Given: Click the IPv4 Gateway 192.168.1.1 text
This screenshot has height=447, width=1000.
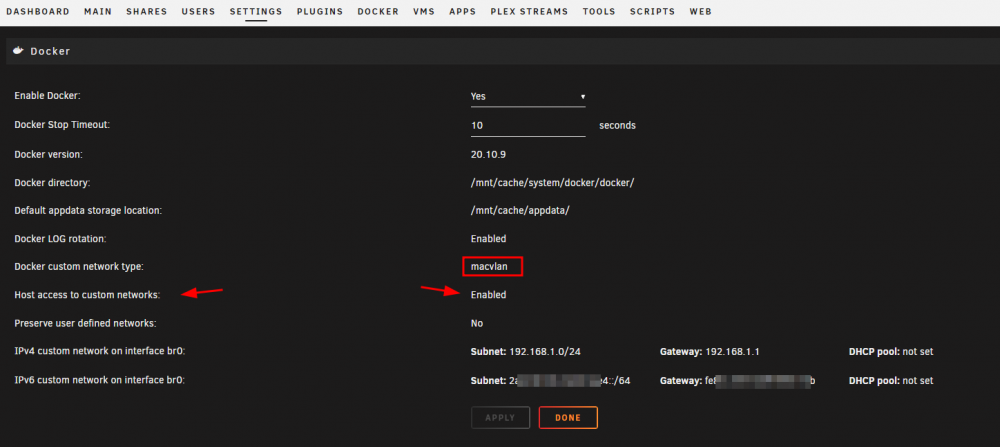Looking at the screenshot, I should 710,351.
